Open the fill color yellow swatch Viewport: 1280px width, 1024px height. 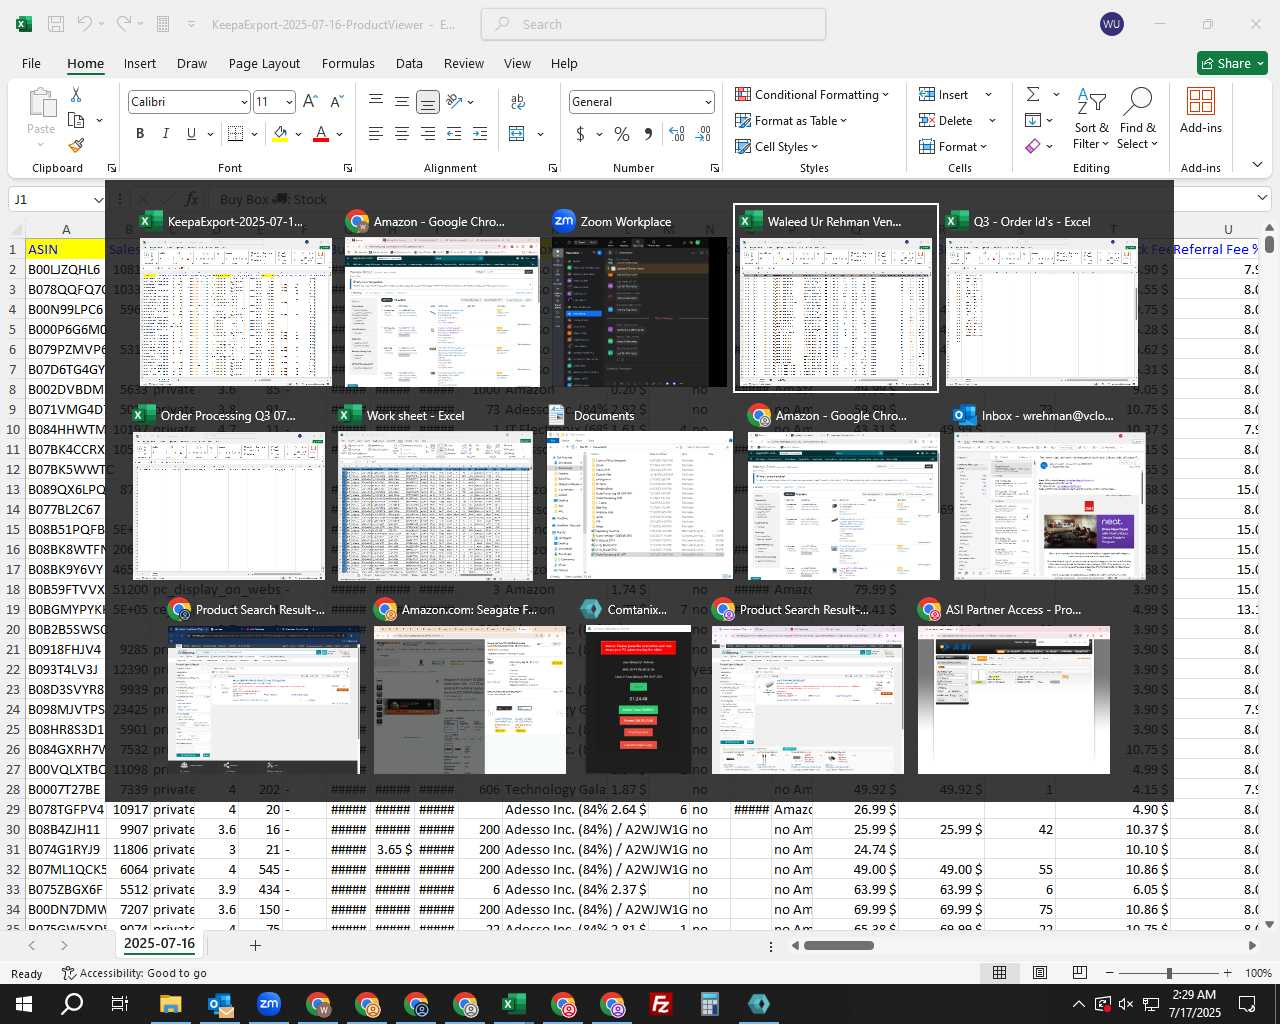pos(280,133)
